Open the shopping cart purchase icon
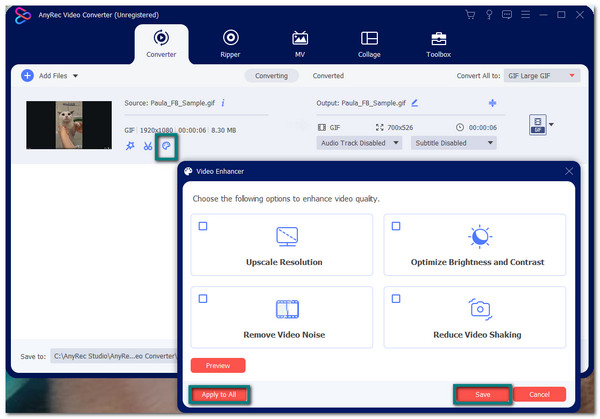 pyautogui.click(x=470, y=15)
